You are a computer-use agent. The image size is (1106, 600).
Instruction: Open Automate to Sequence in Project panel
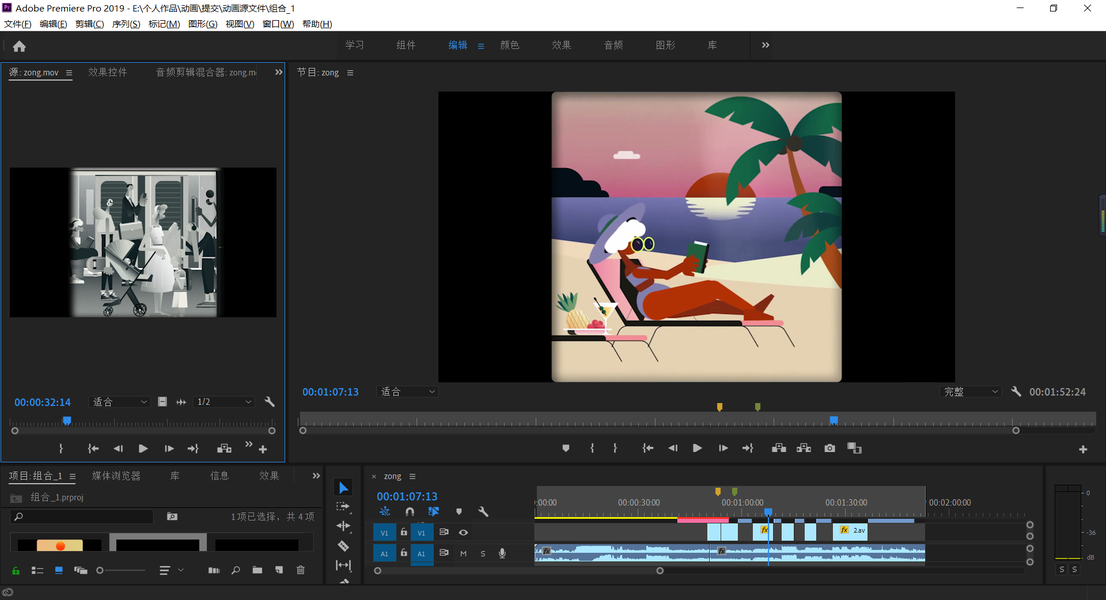click(x=214, y=570)
